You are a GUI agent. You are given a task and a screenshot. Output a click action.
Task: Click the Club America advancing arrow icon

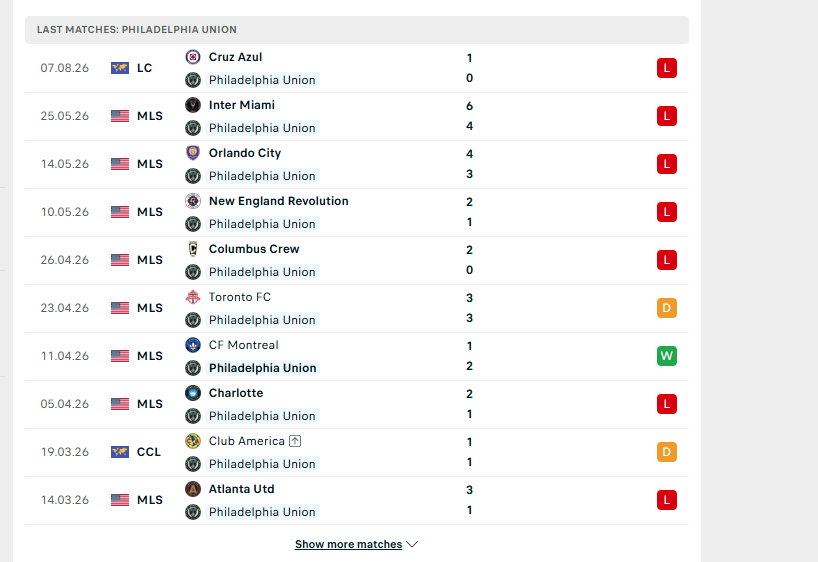[x=295, y=441]
